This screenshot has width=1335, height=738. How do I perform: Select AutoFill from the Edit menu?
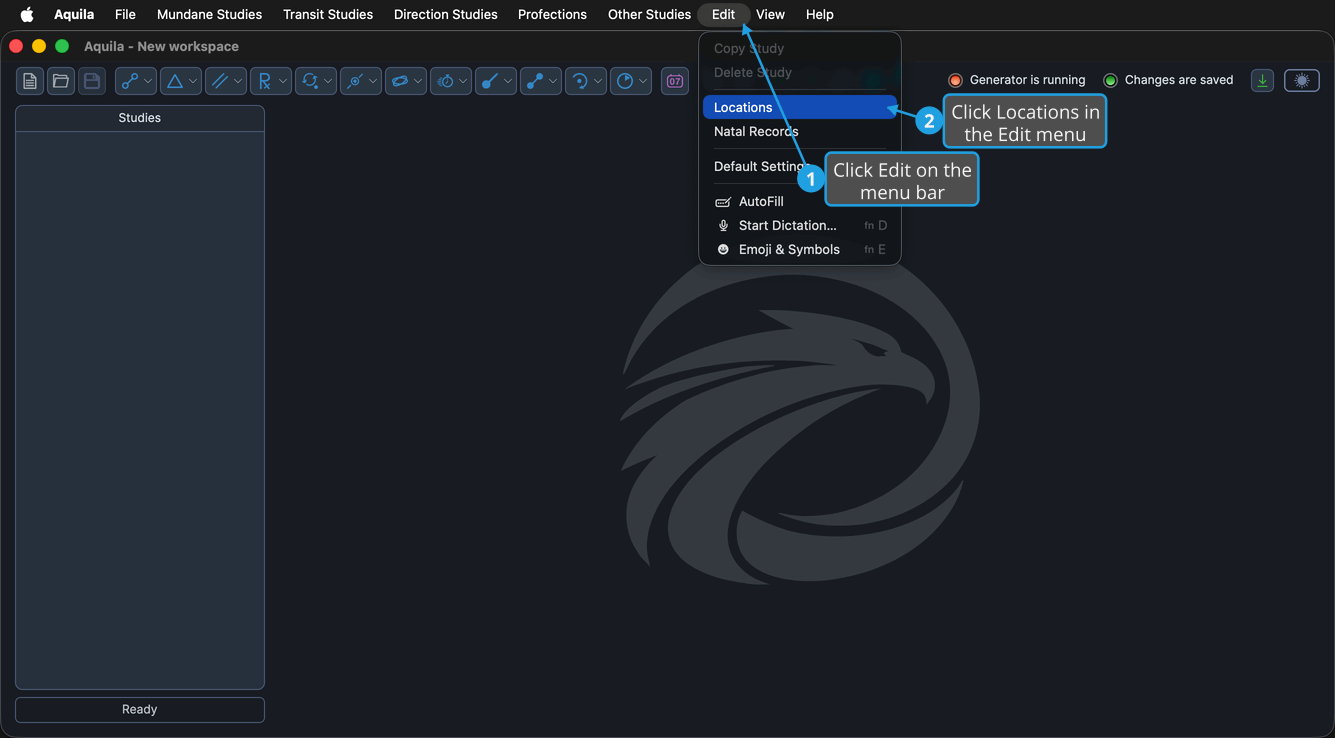(x=800, y=201)
